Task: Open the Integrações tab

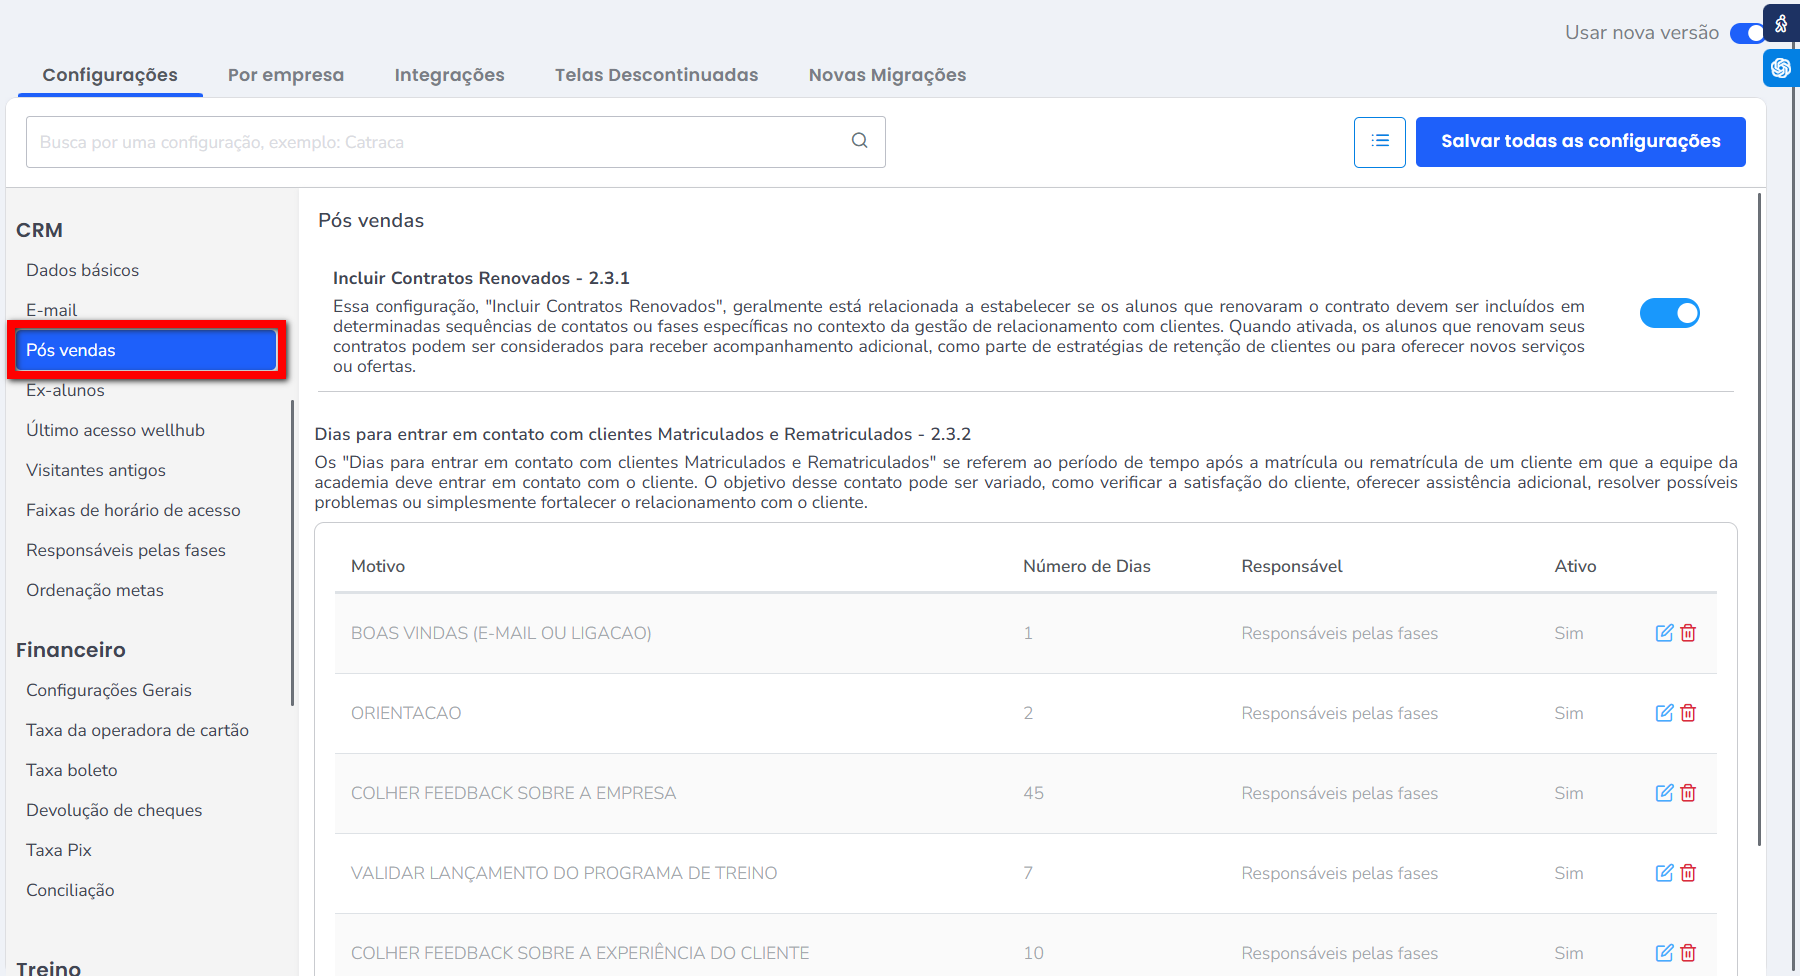Action: (x=449, y=75)
